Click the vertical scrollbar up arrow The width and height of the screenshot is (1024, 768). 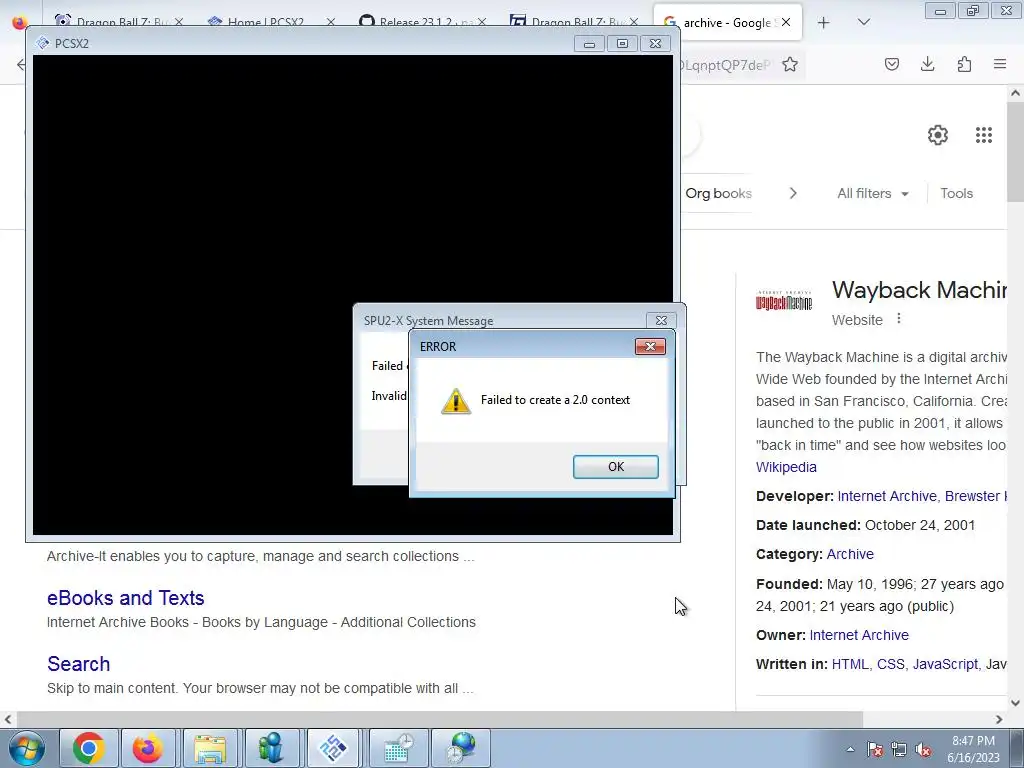[x=1015, y=93]
